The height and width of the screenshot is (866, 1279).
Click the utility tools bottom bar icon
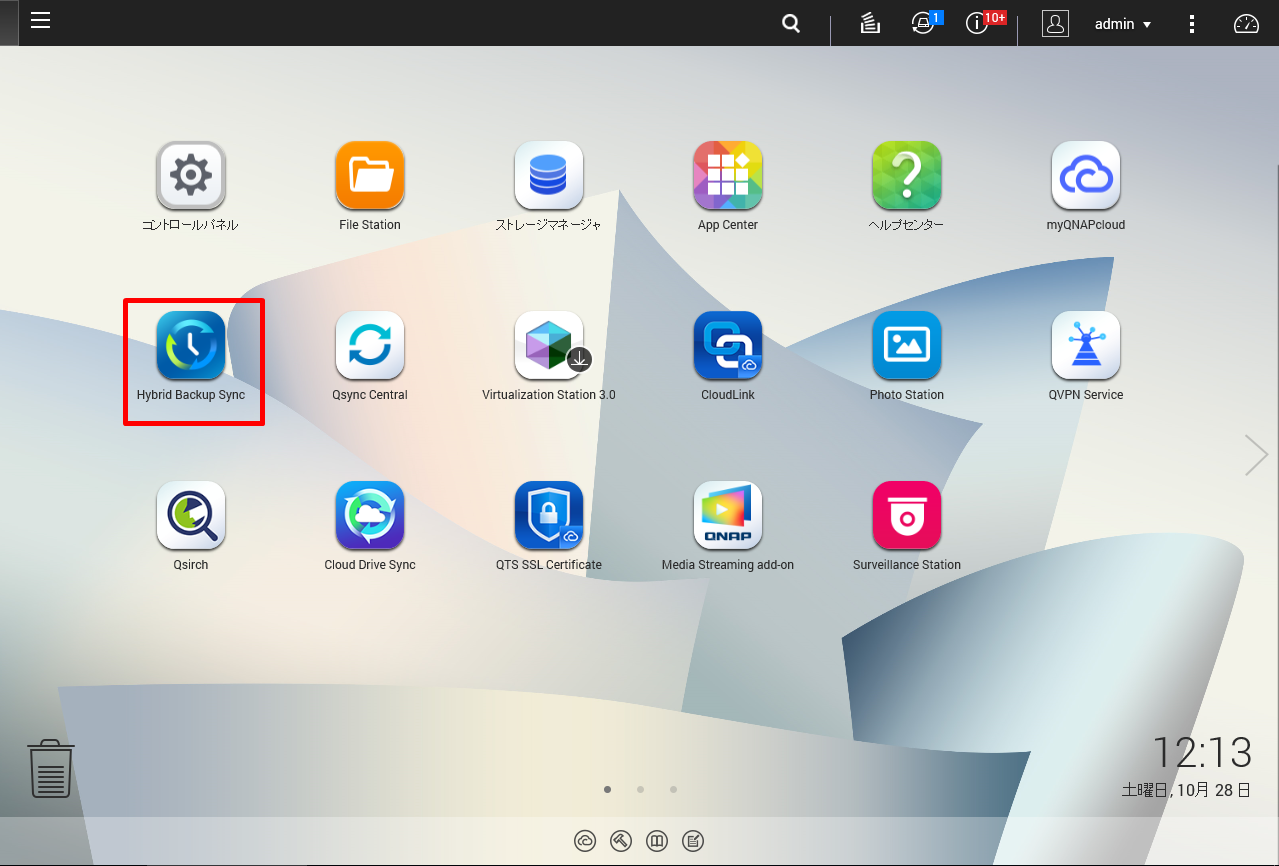[x=621, y=841]
